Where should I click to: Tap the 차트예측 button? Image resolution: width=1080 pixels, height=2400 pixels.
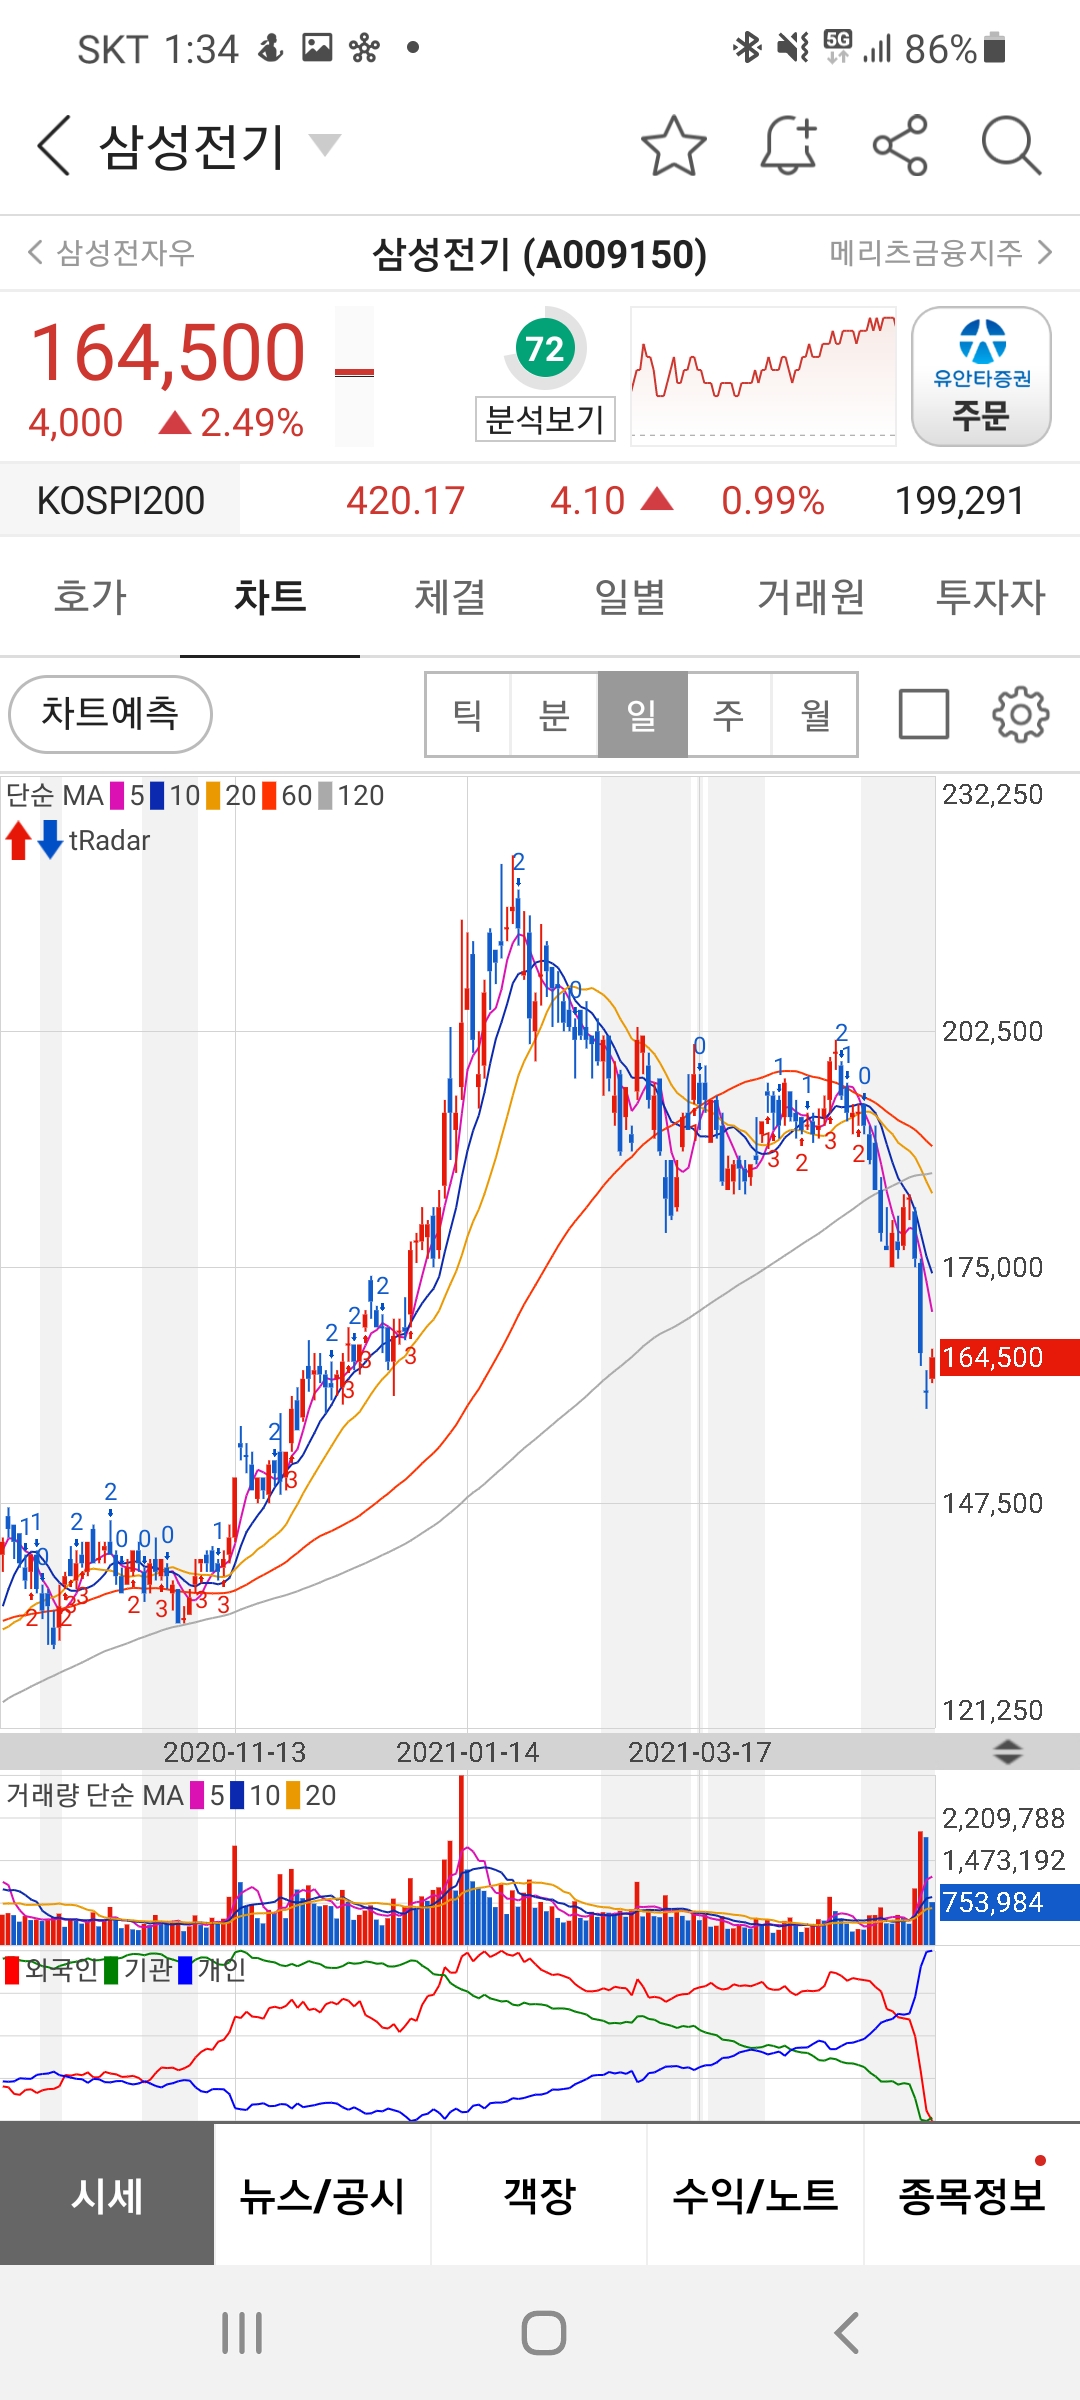coord(110,714)
